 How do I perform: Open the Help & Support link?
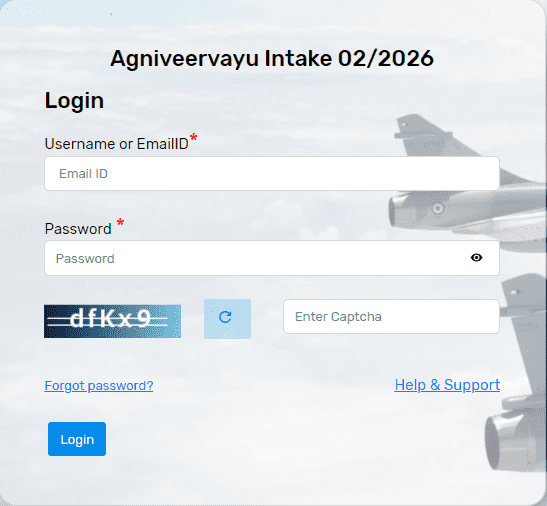point(447,385)
